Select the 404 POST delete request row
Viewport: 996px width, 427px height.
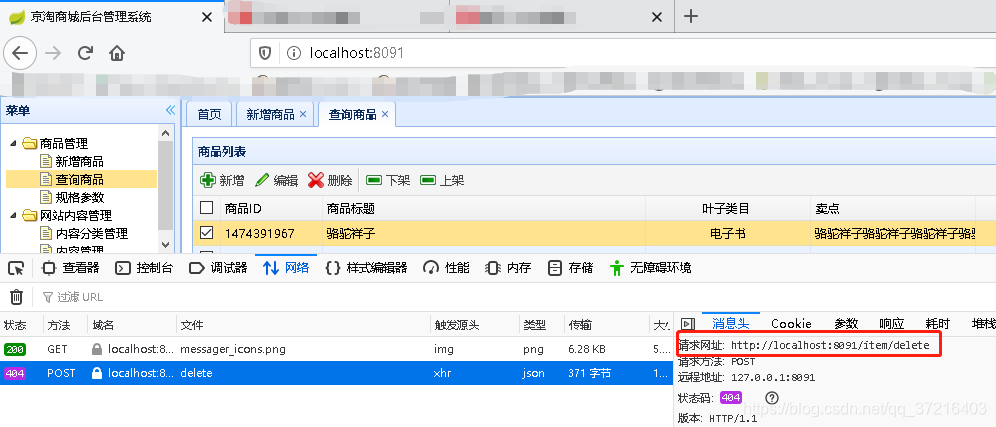336,373
